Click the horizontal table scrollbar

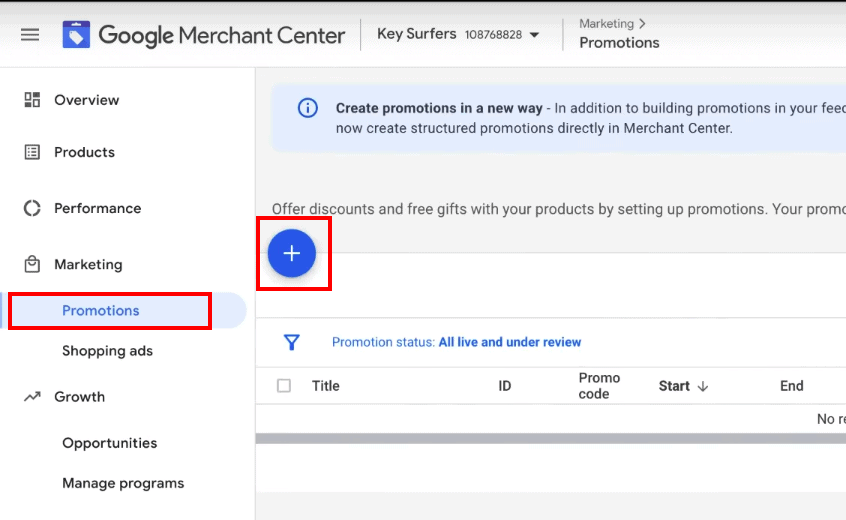point(551,439)
